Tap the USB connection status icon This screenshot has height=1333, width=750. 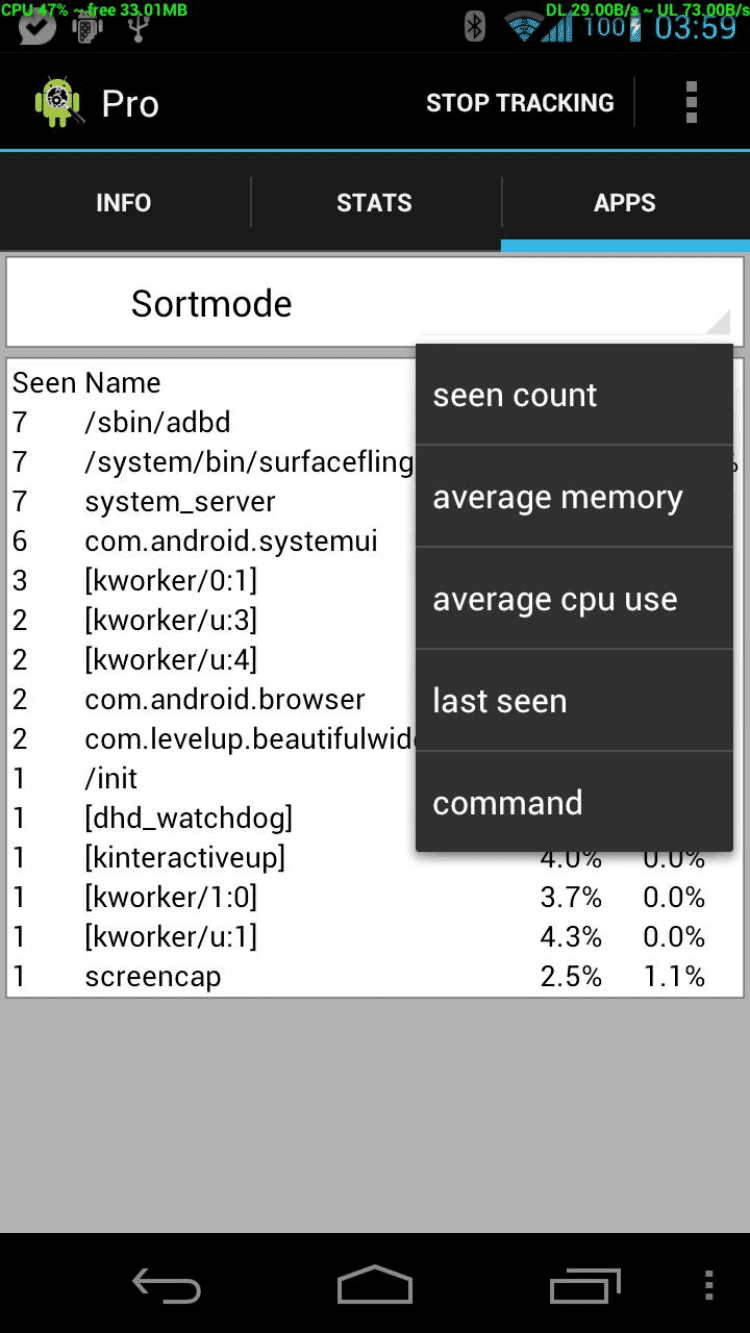138,28
